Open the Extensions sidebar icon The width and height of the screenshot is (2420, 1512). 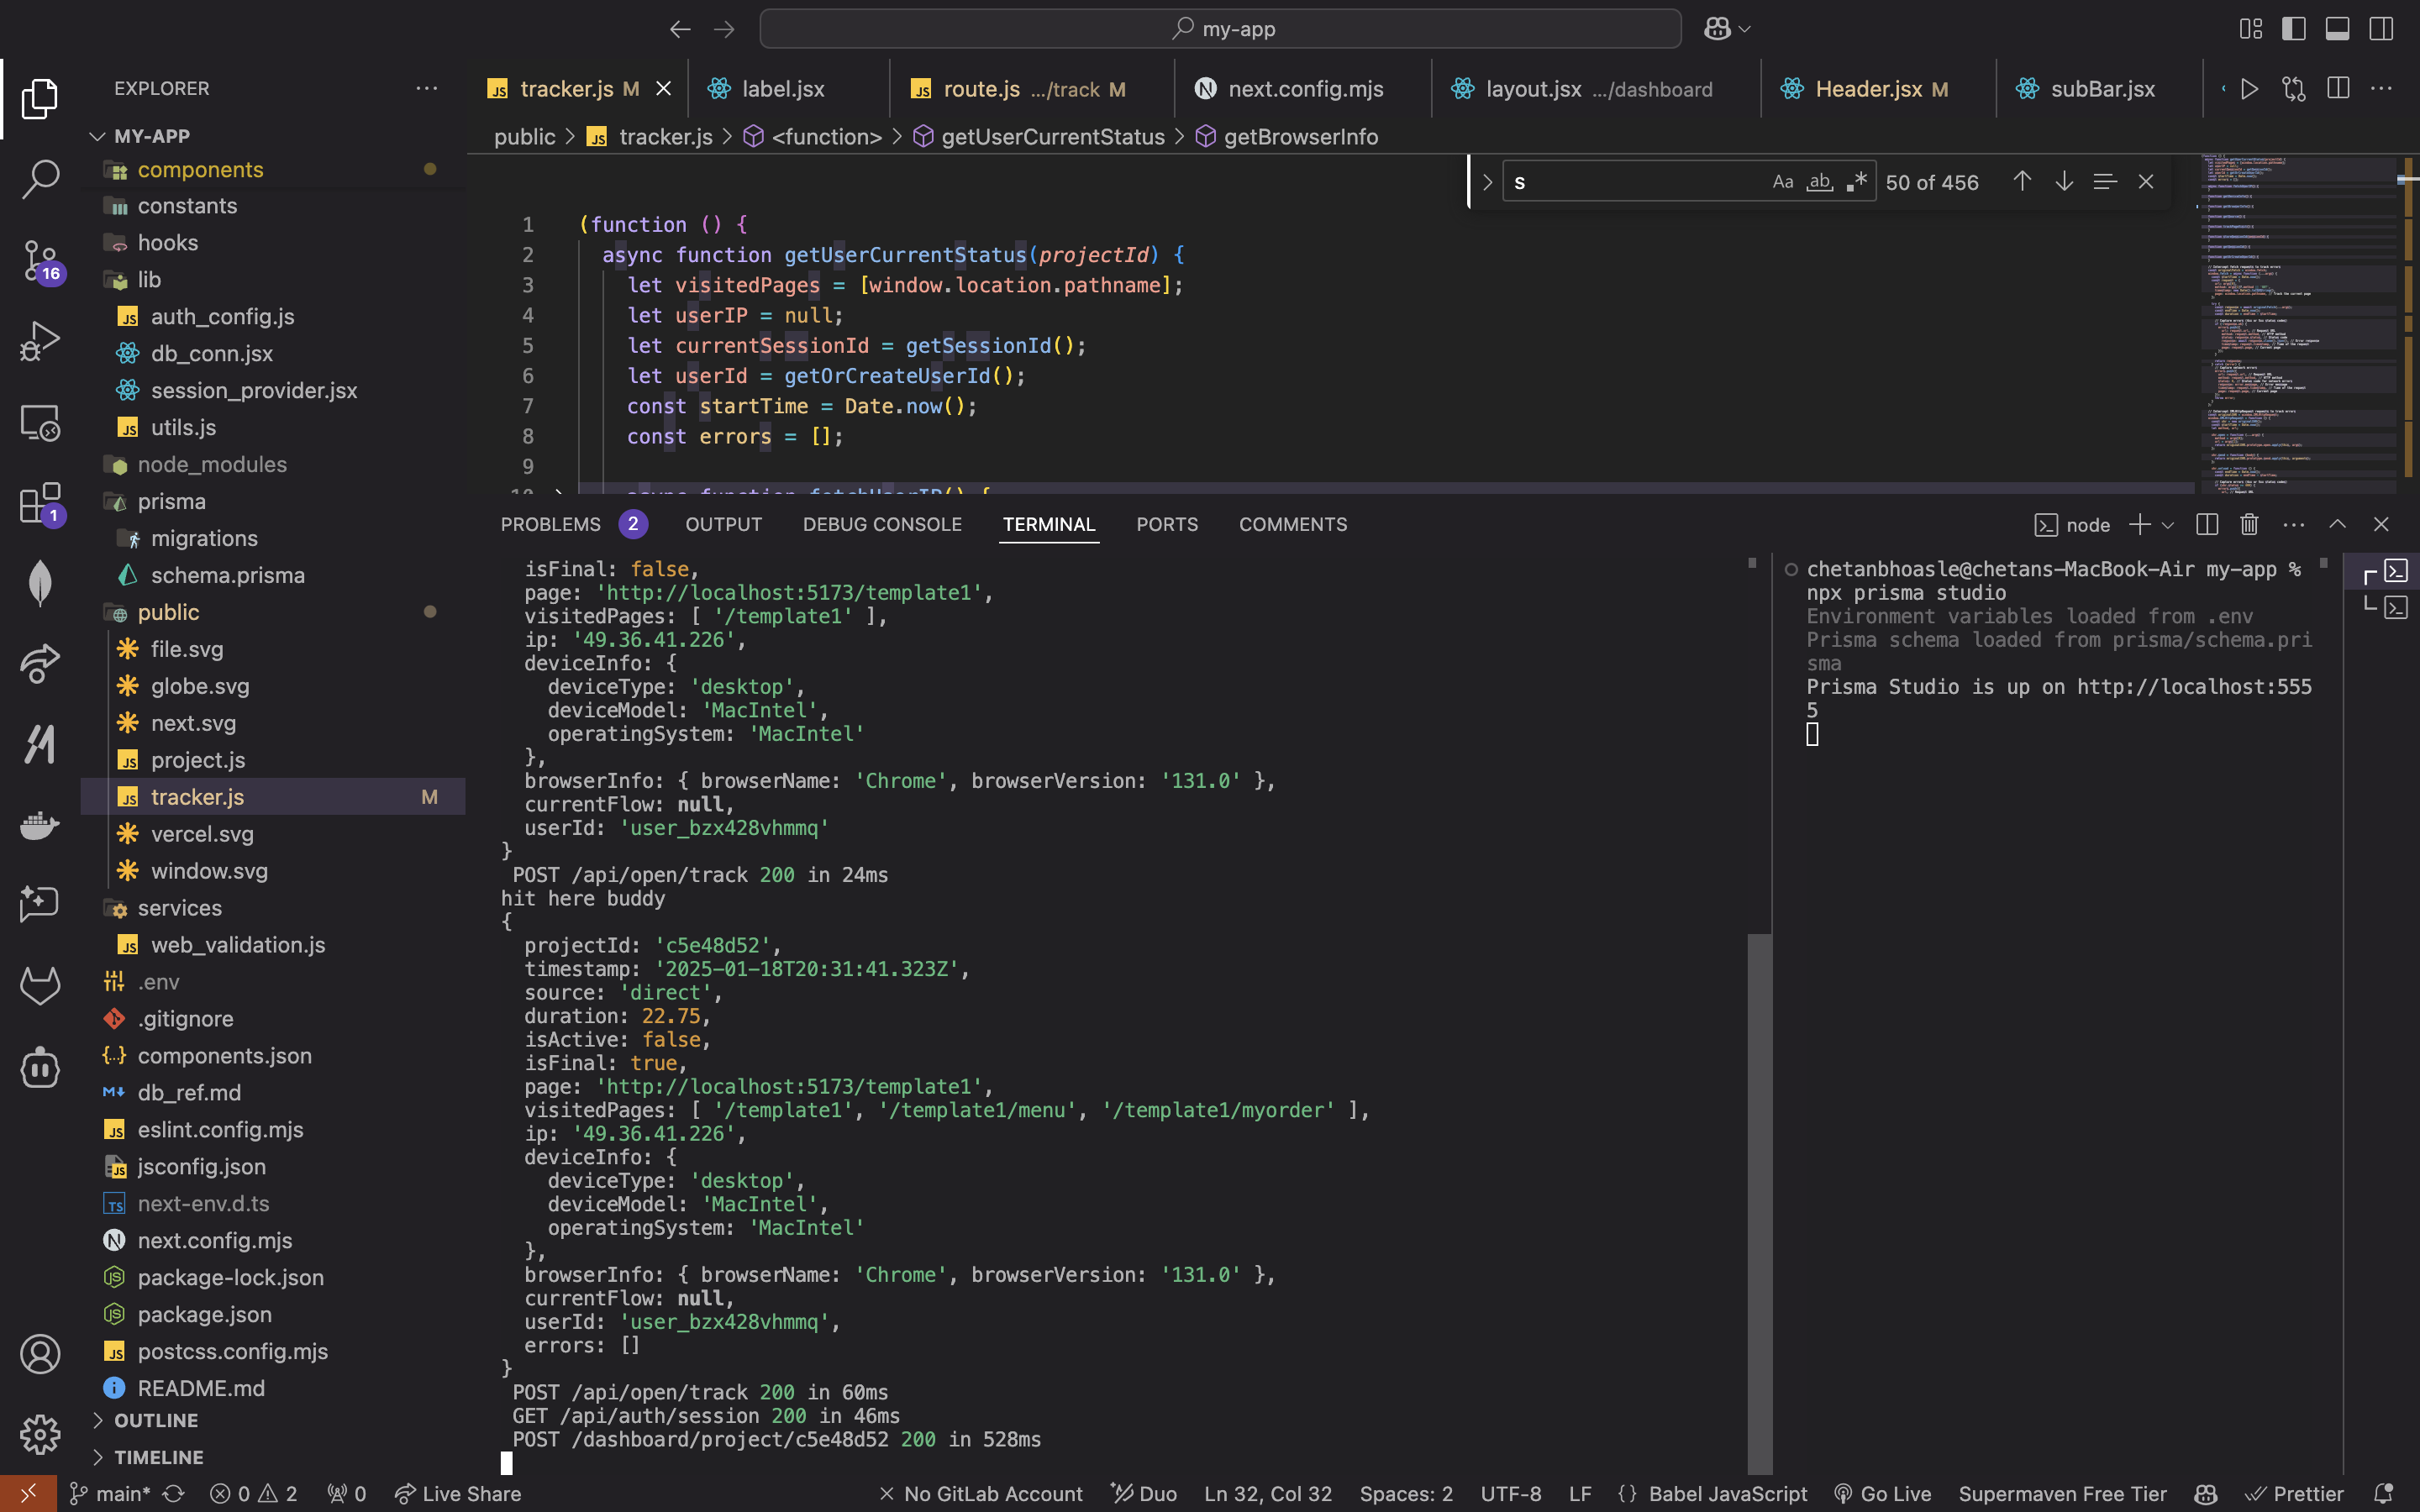pos(40,503)
